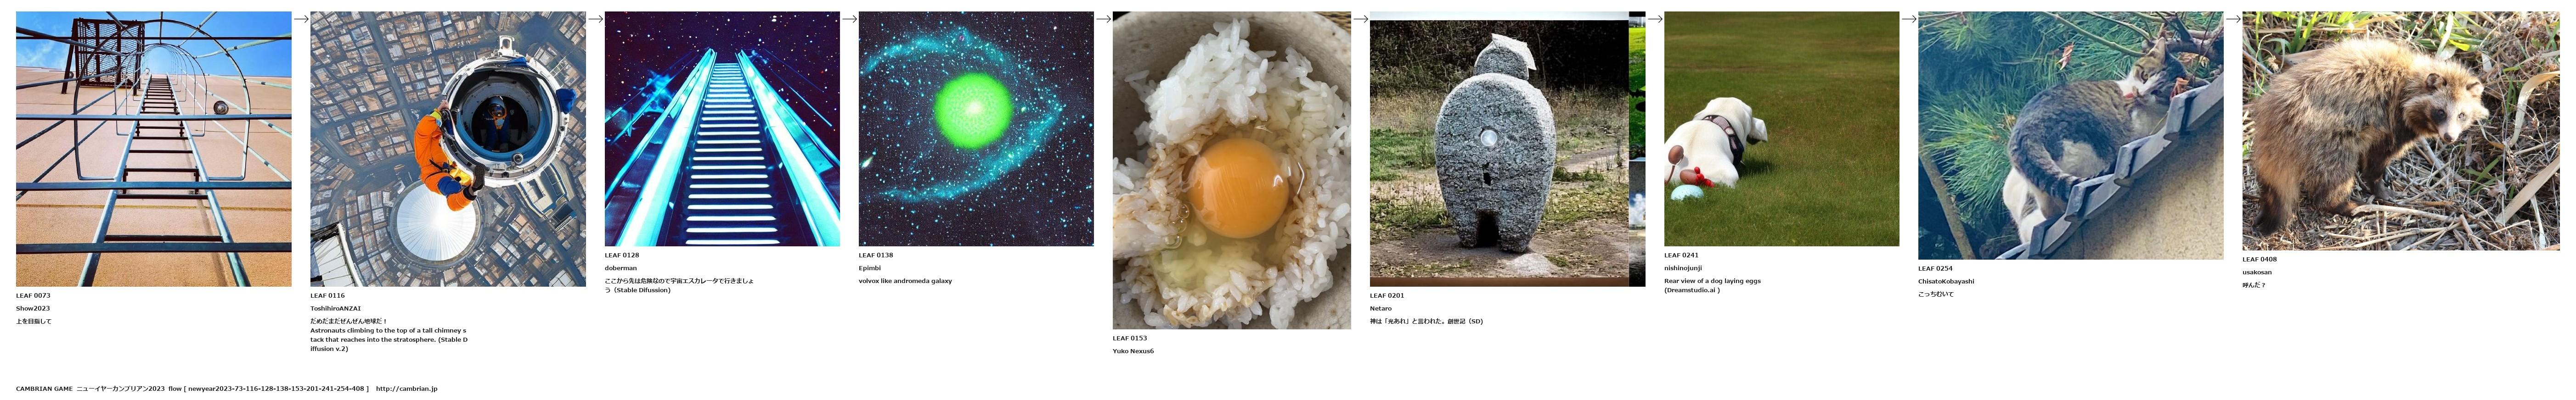Viewport: 2576px width, 400px height.
Task: Click arrow between galaxy and egg images
Action: coord(1103,19)
